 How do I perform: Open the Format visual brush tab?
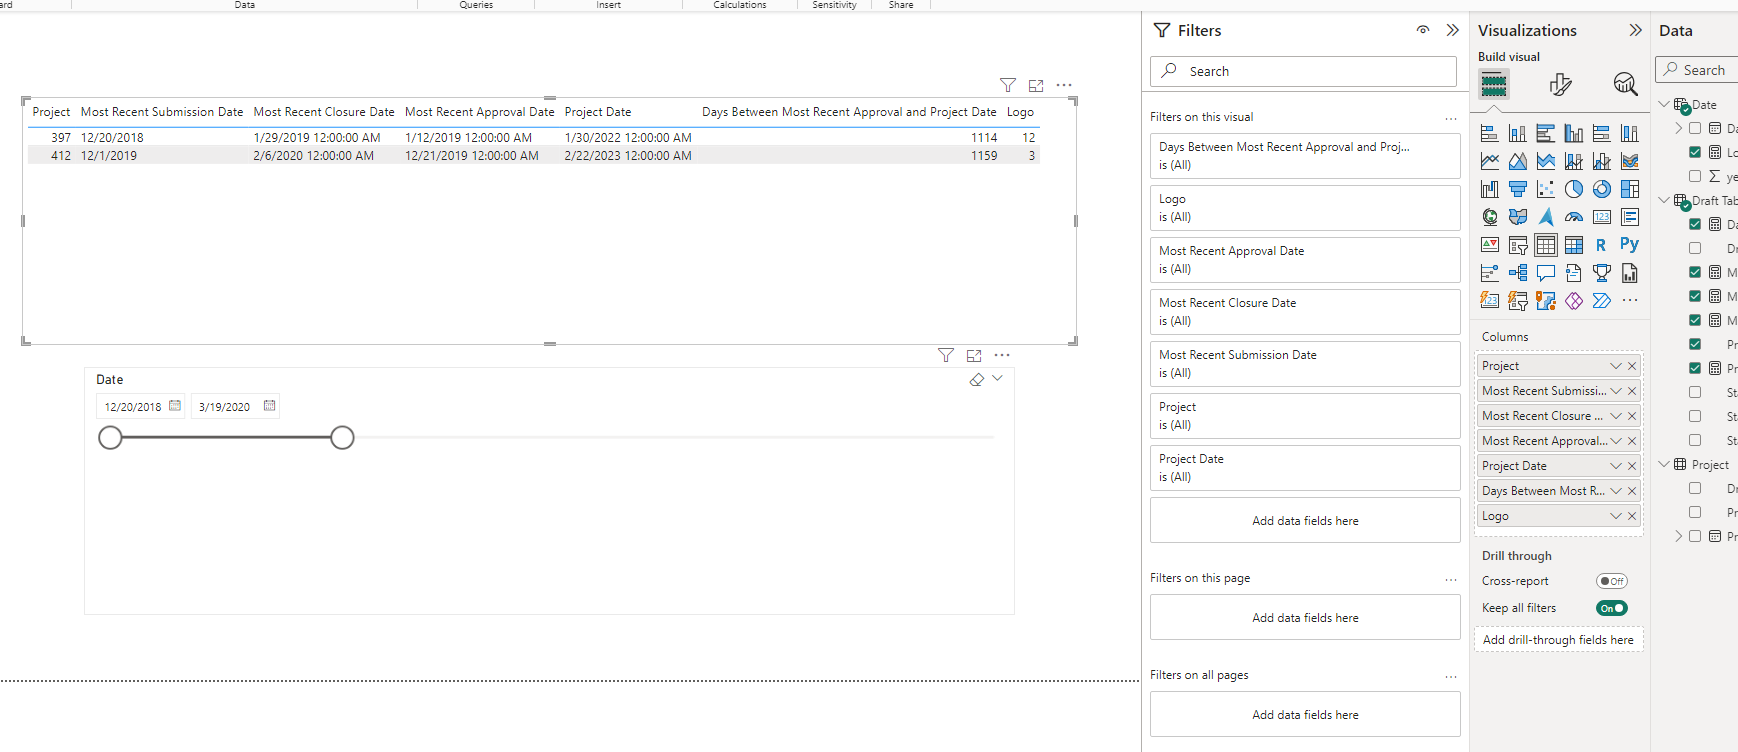point(1560,85)
